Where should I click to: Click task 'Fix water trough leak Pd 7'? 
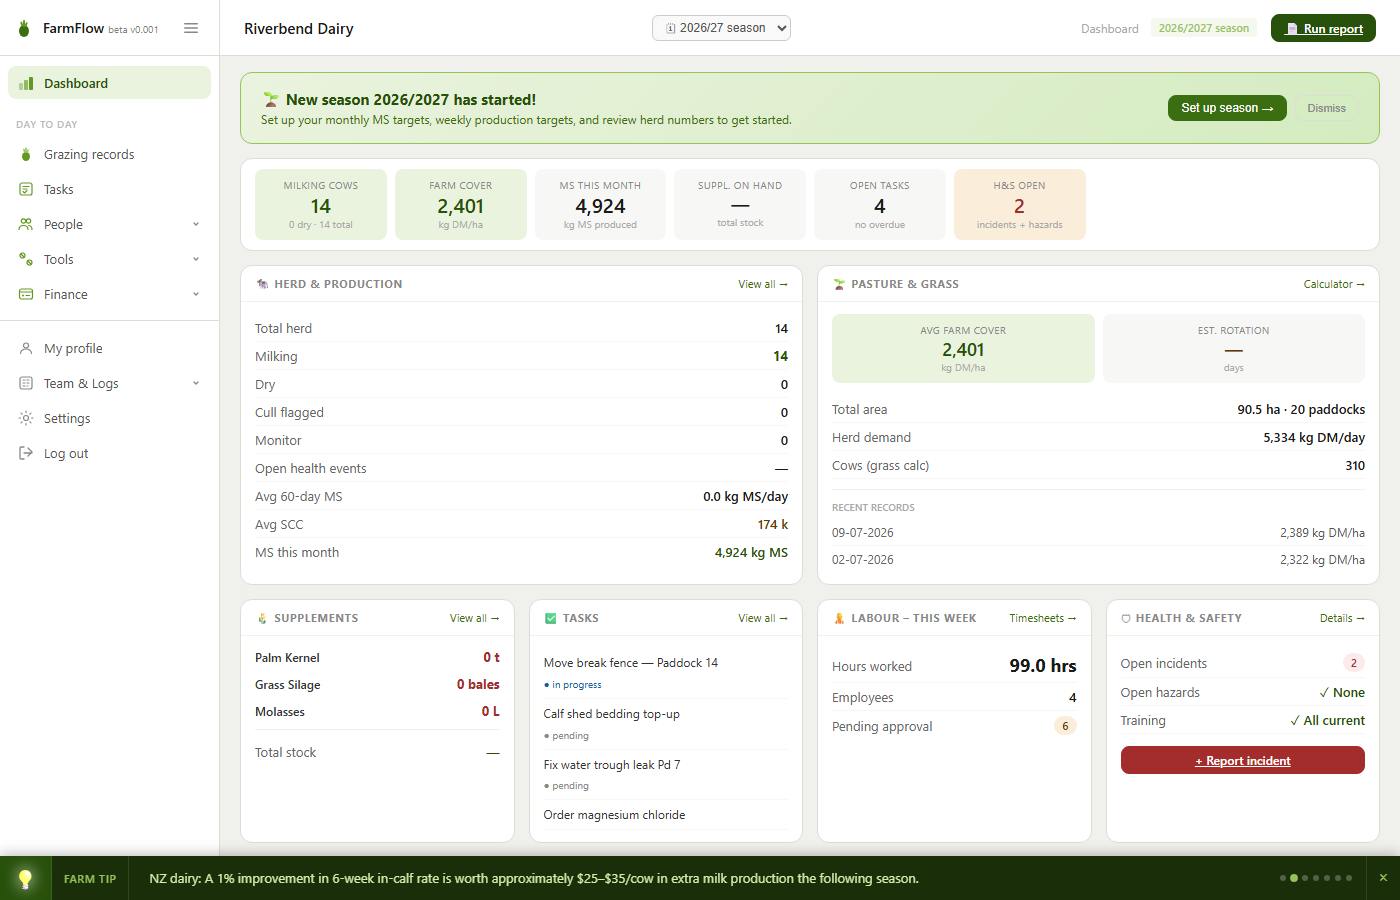[612, 765]
